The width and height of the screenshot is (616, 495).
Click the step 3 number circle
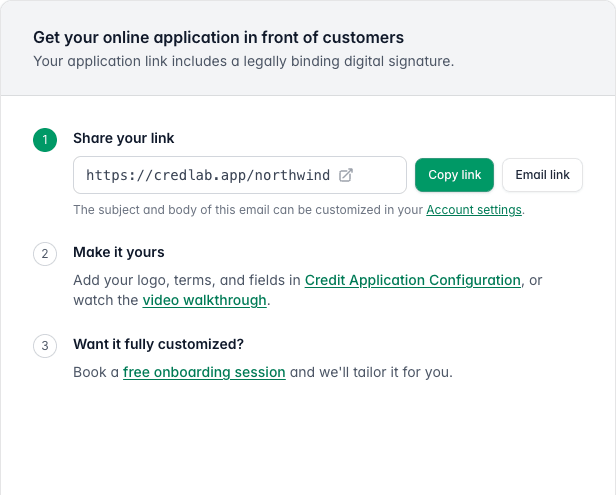(45, 346)
